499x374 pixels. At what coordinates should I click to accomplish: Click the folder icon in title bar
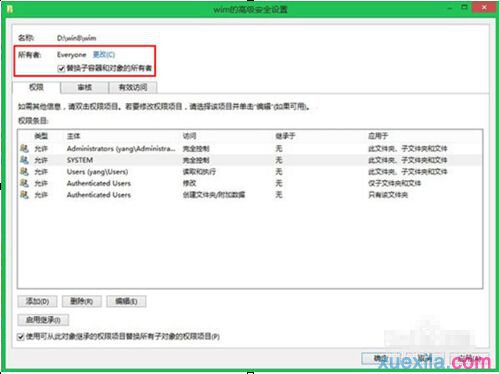(10, 9)
